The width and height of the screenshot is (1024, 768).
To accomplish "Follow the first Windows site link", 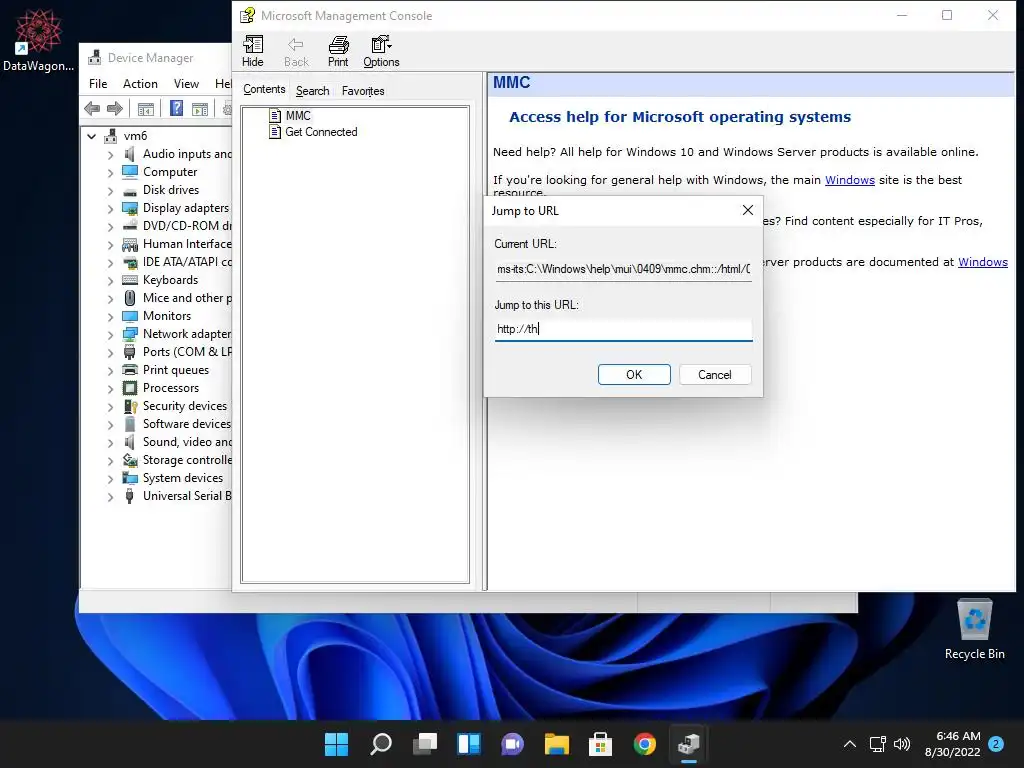I will click(x=850, y=180).
